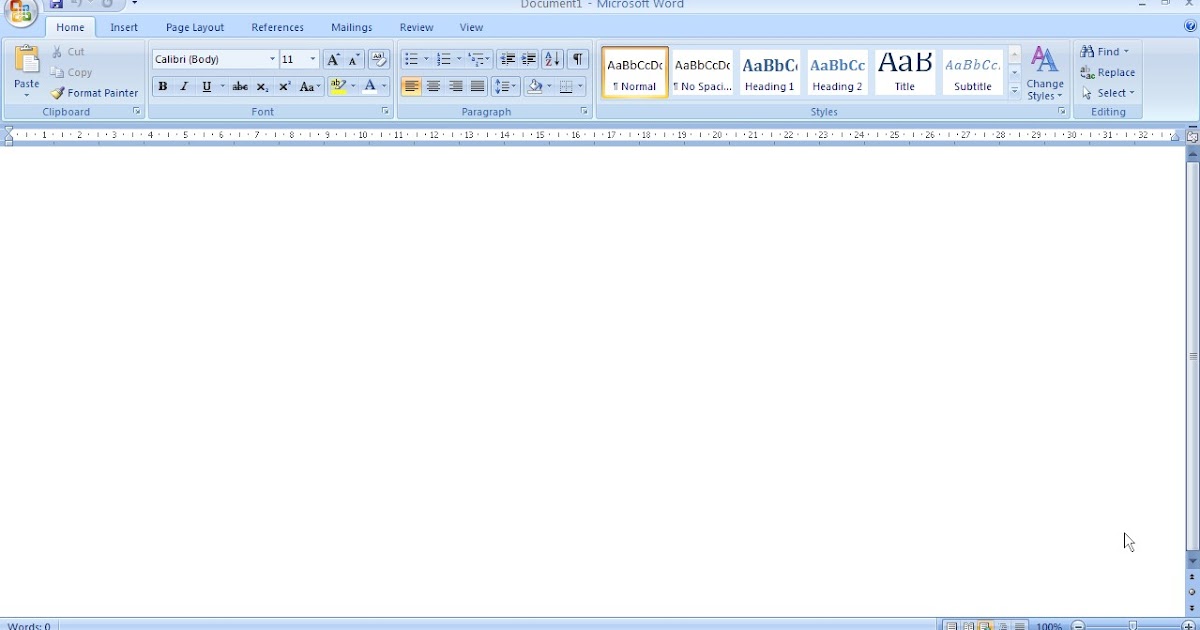Switch to the Mailings tab
This screenshot has width=1200, height=630.
352,28
